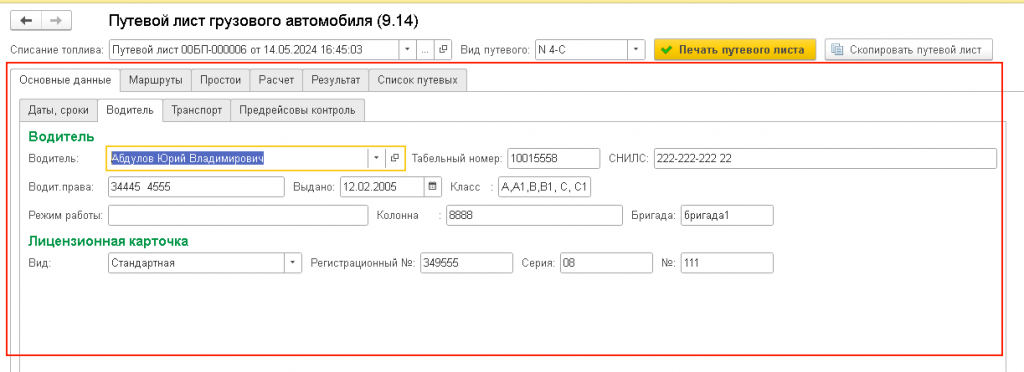1024x372 pixels.
Task: Click the Печать путевого листа button
Action: click(x=735, y=50)
